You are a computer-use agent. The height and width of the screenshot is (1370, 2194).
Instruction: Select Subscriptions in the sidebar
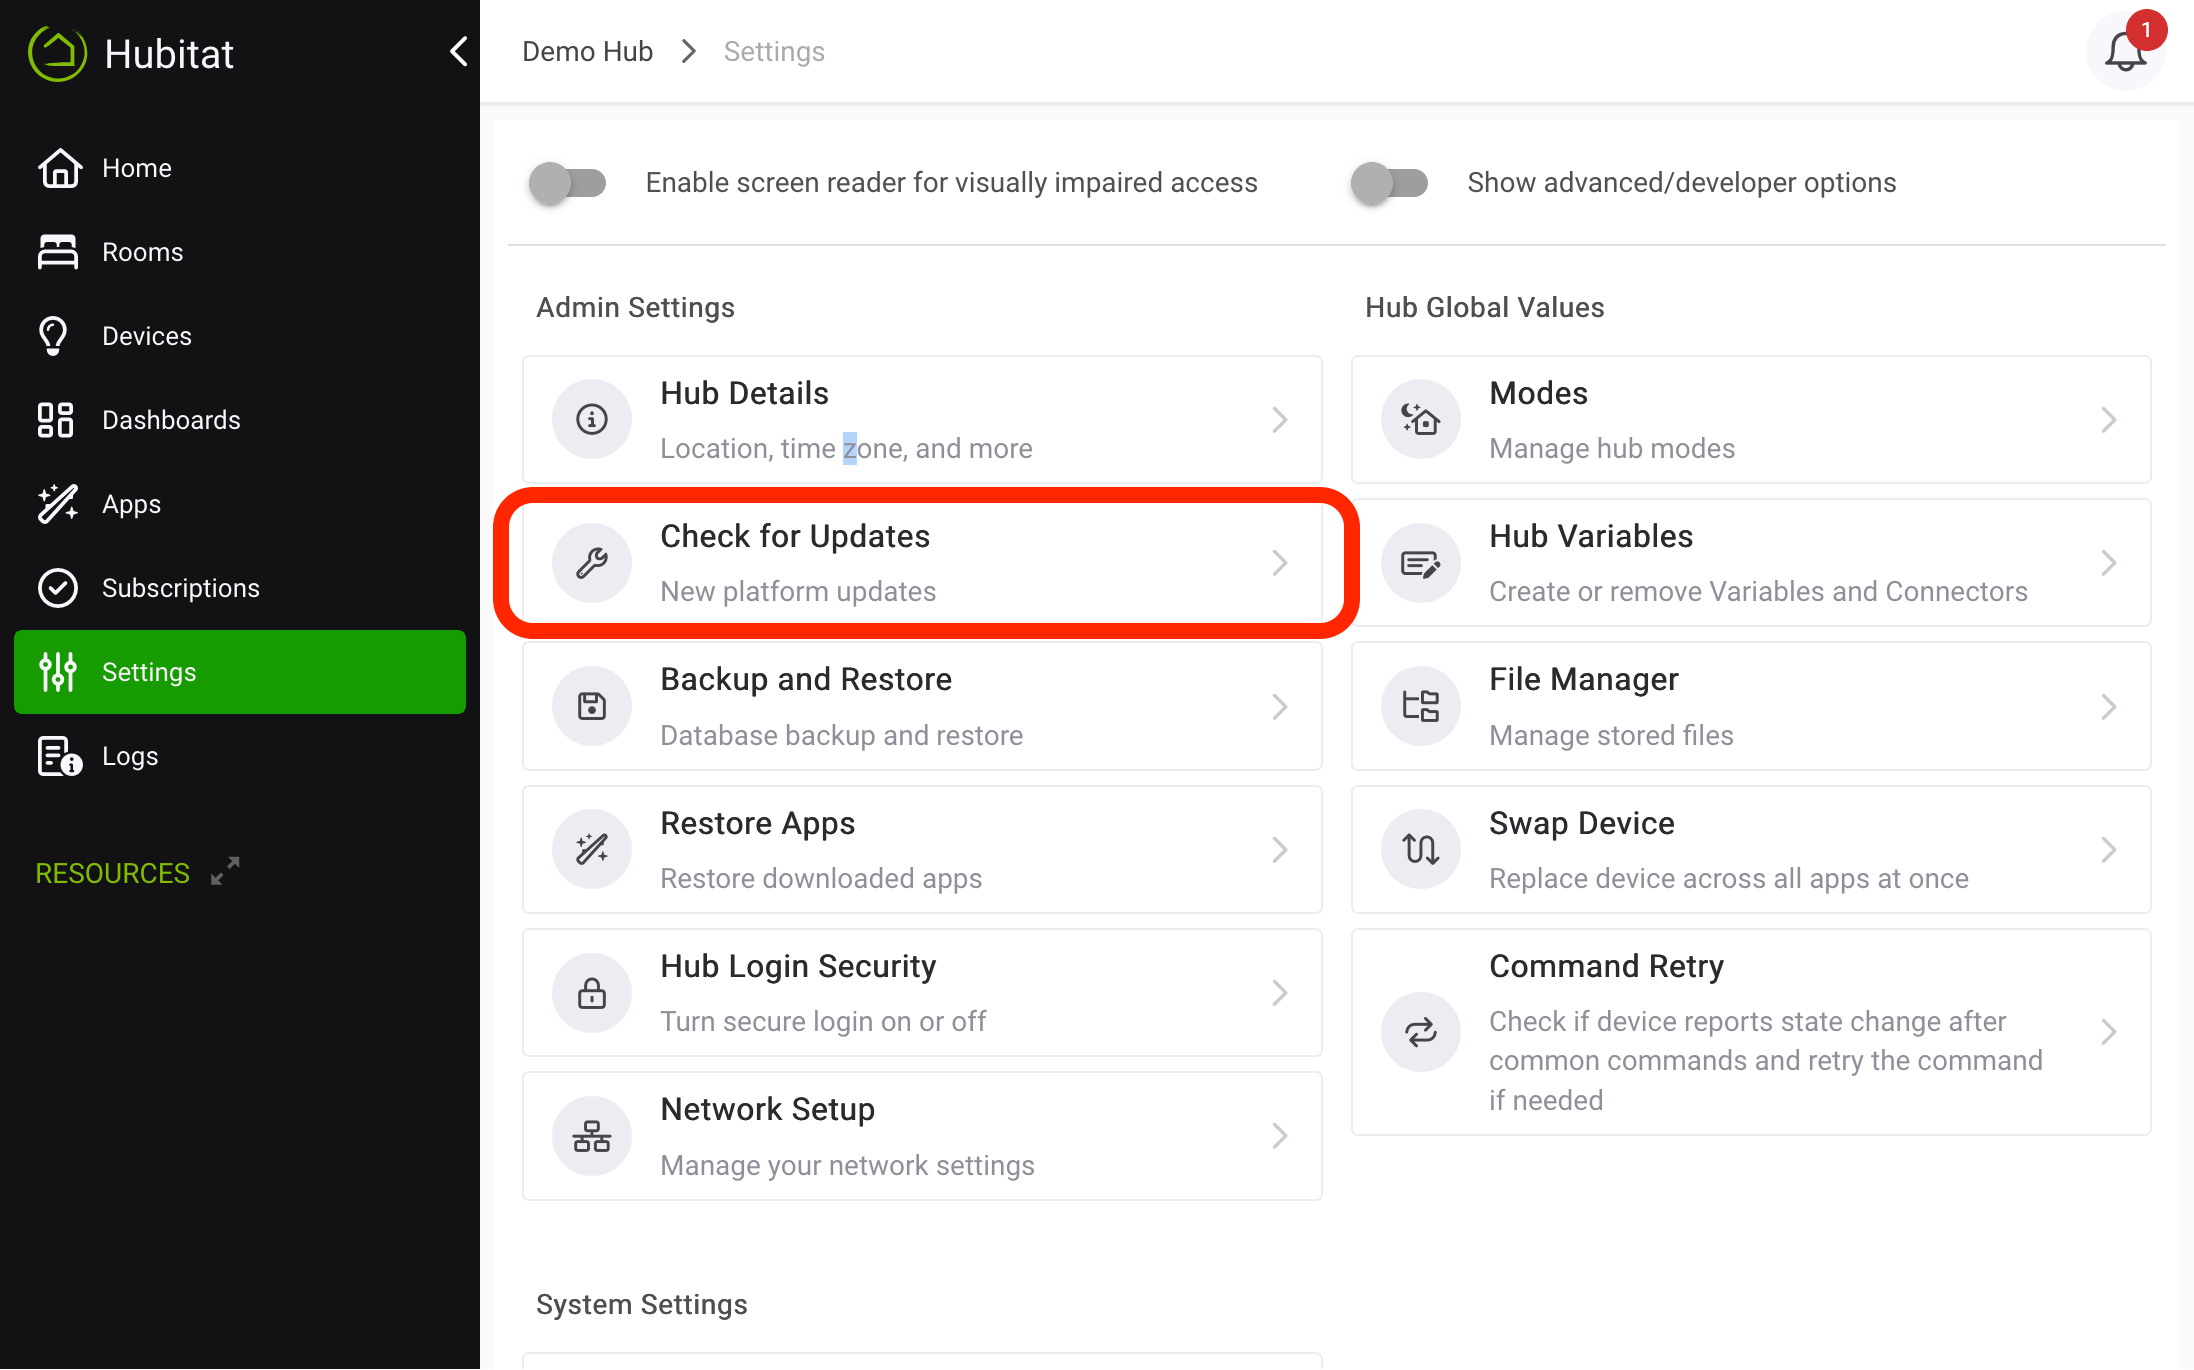[240, 588]
